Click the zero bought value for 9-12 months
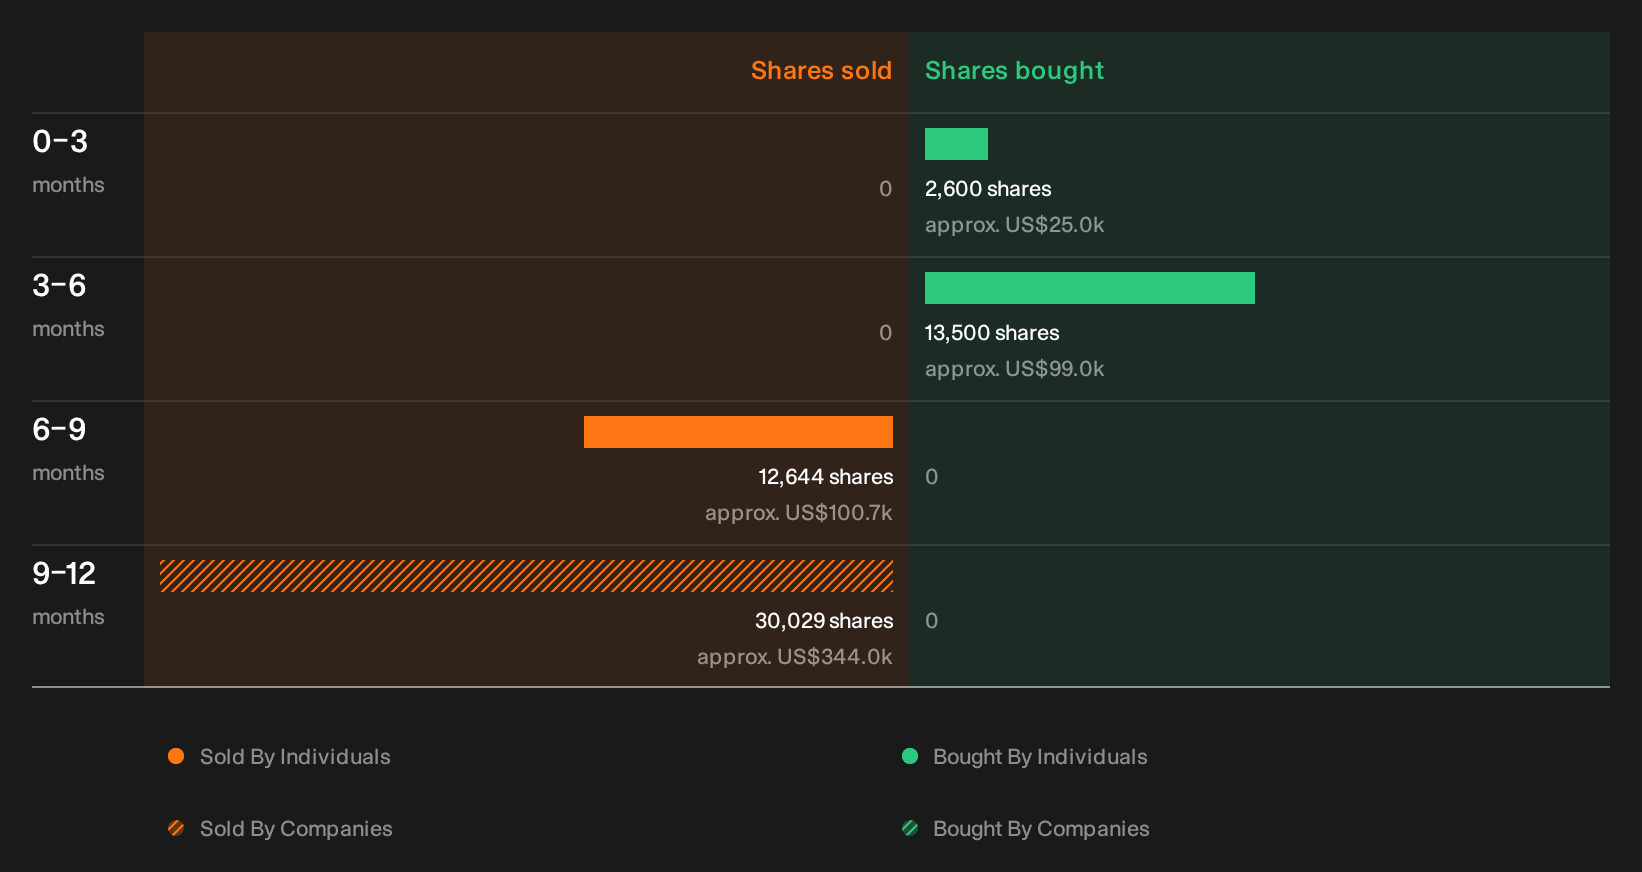This screenshot has height=872, width=1642. (x=932, y=621)
